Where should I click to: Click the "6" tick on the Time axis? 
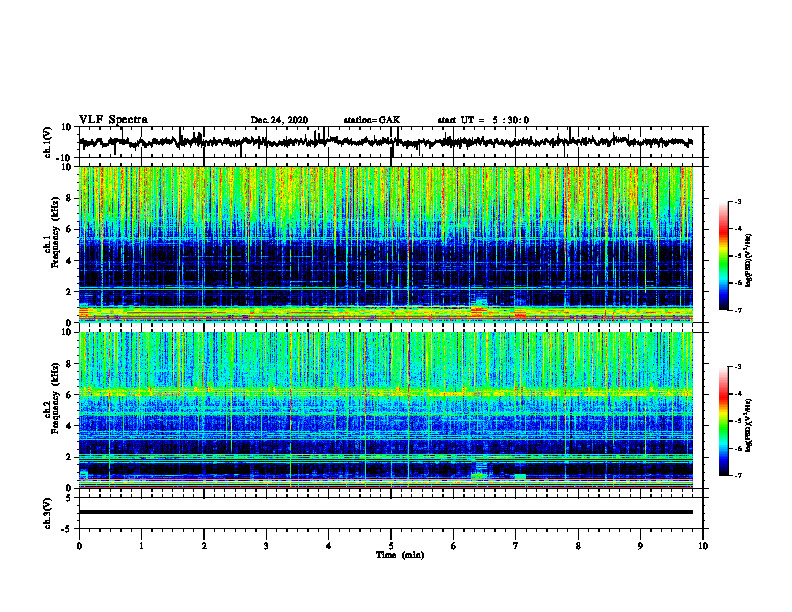coord(454,546)
